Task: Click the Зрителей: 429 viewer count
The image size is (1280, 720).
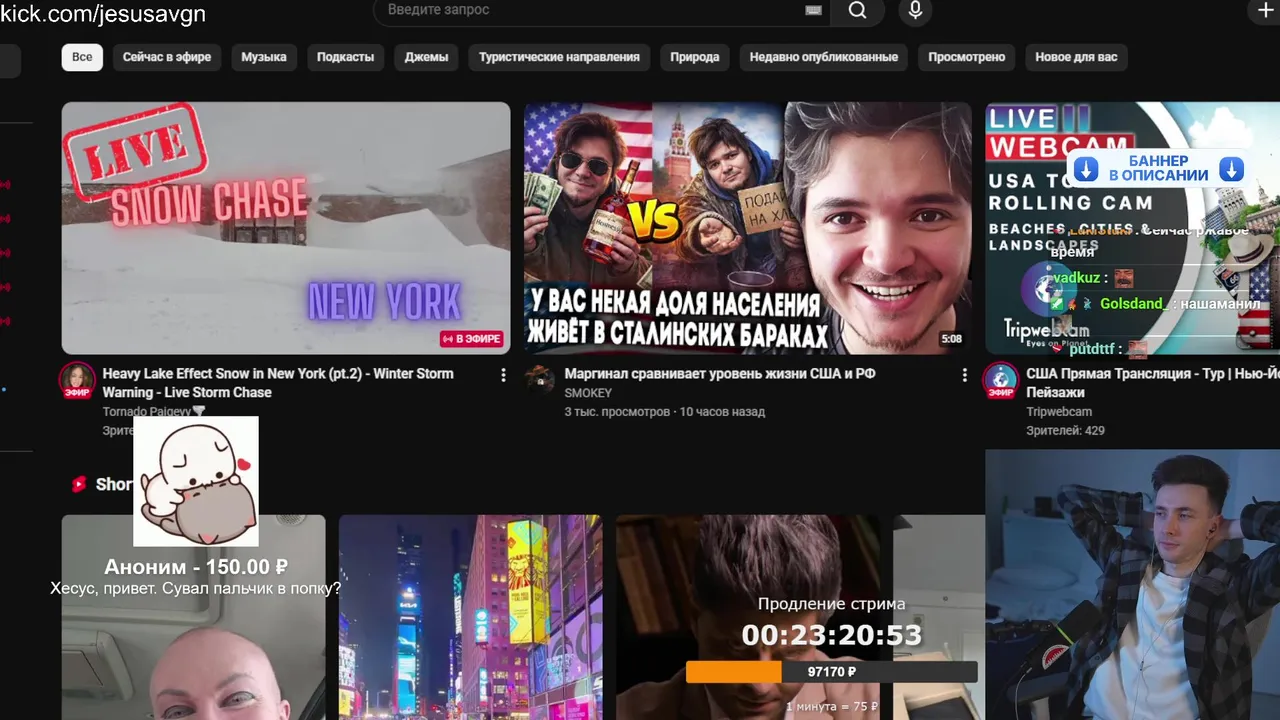Action: tap(1065, 430)
